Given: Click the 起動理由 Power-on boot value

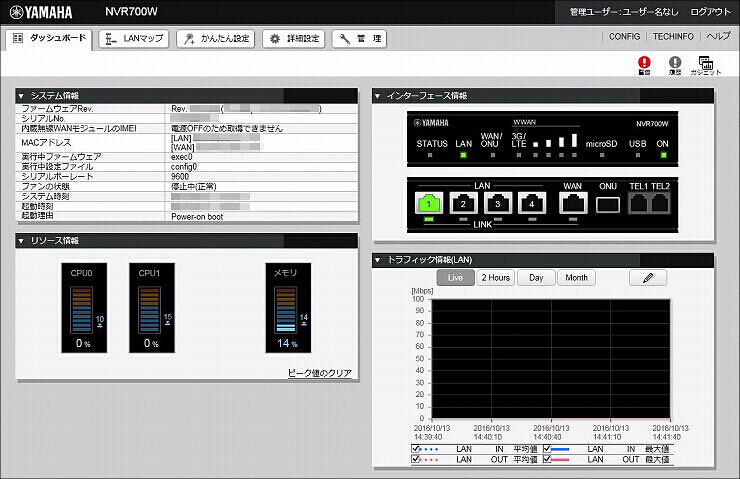Looking at the screenshot, I should [x=197, y=217].
